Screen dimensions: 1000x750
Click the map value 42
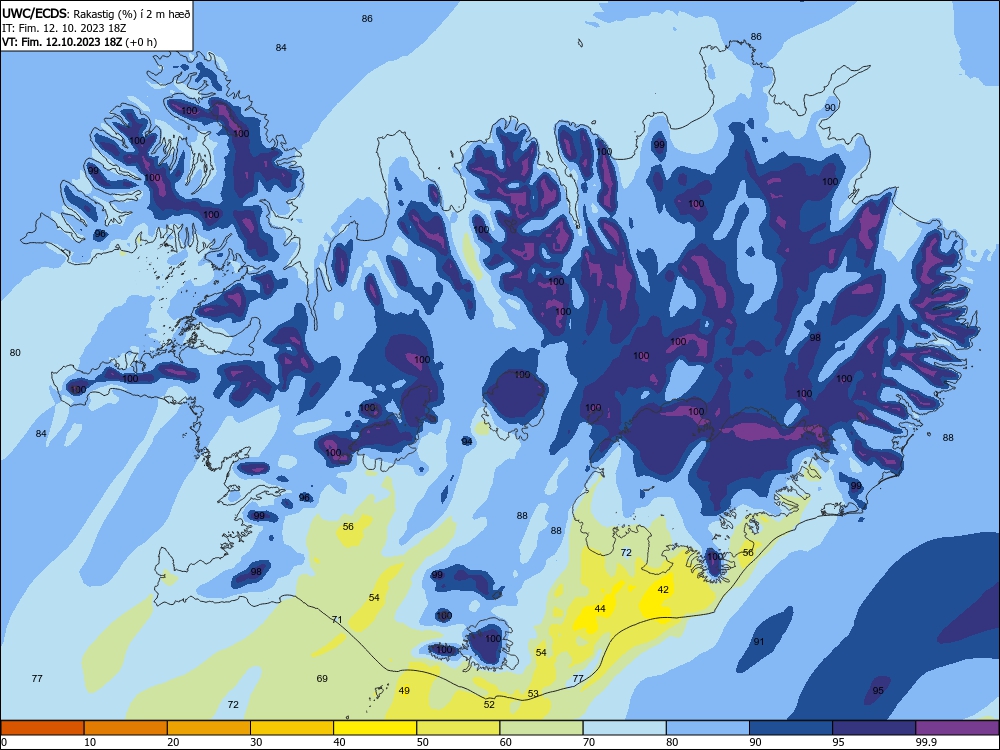pyautogui.click(x=663, y=589)
